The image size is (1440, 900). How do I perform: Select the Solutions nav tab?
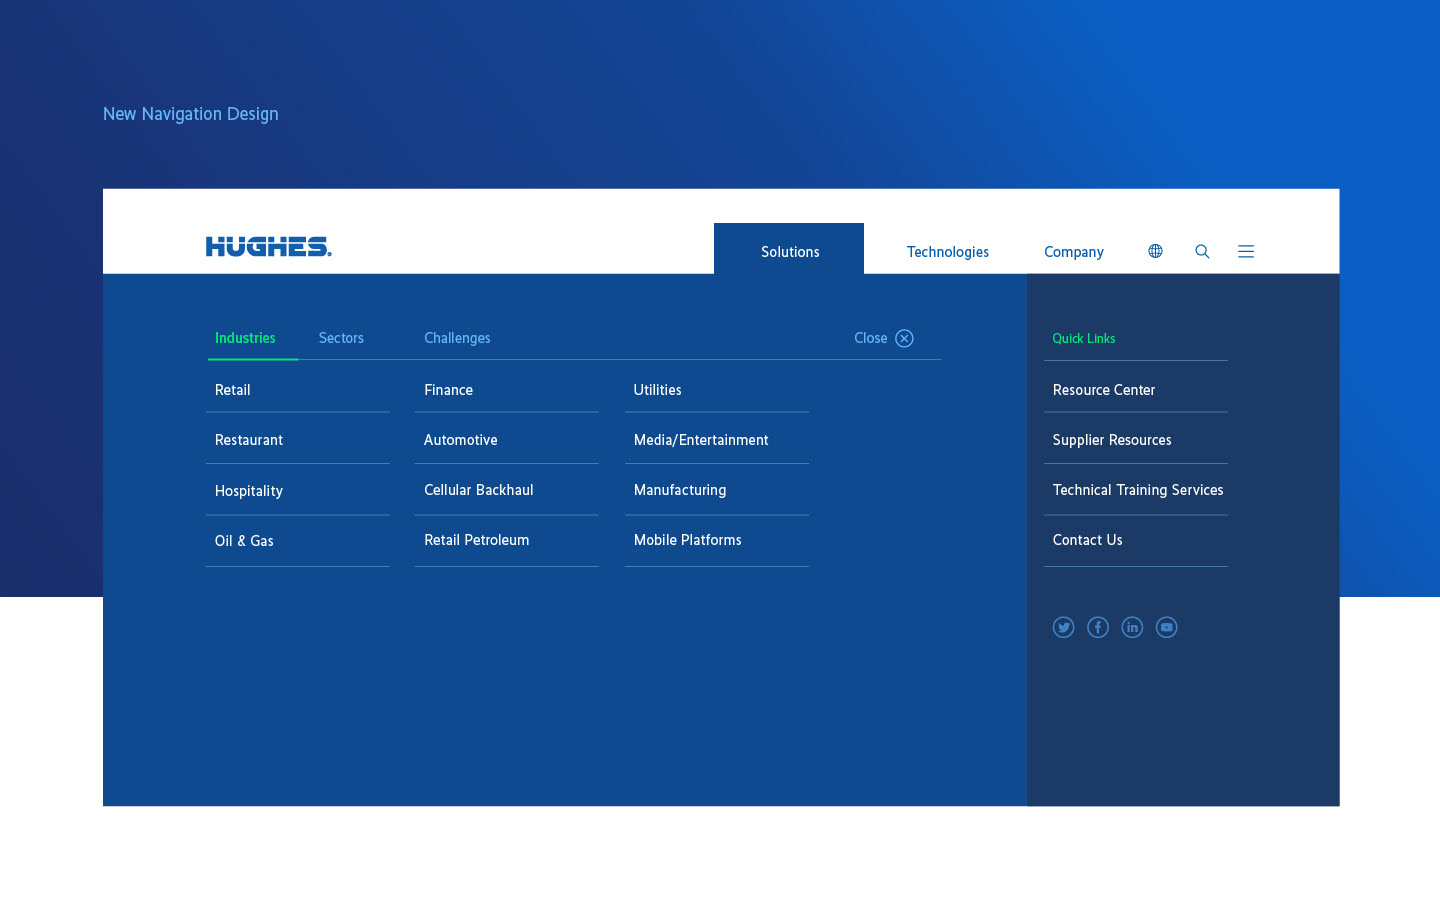tap(789, 248)
